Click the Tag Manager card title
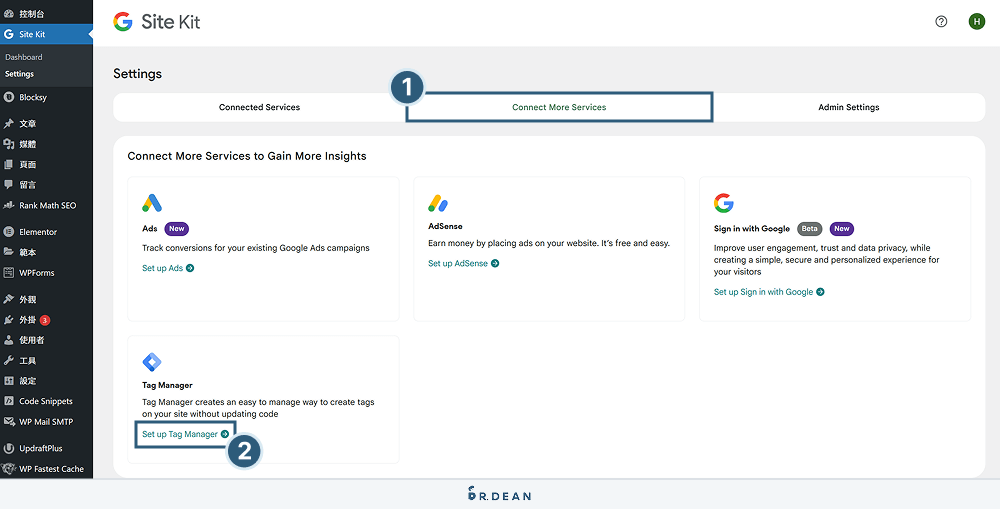The height and width of the screenshot is (509, 1000). point(167,385)
